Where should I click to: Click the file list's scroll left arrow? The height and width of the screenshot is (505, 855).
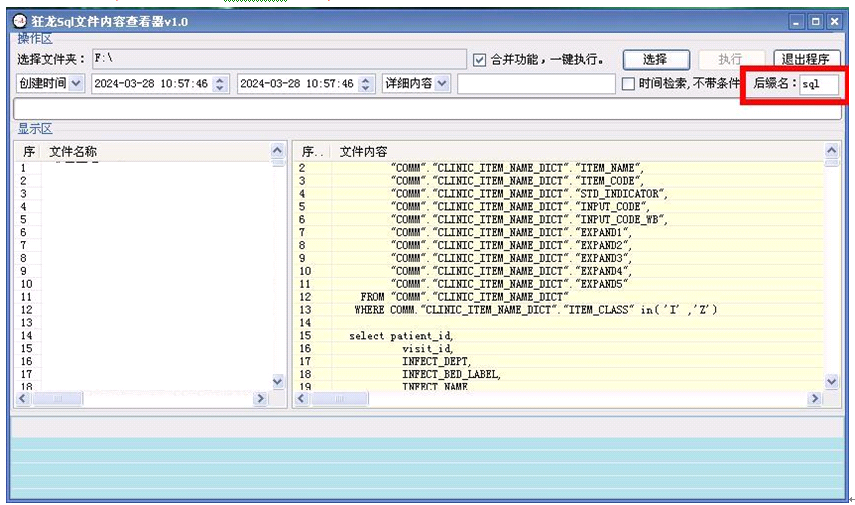click(x=22, y=399)
